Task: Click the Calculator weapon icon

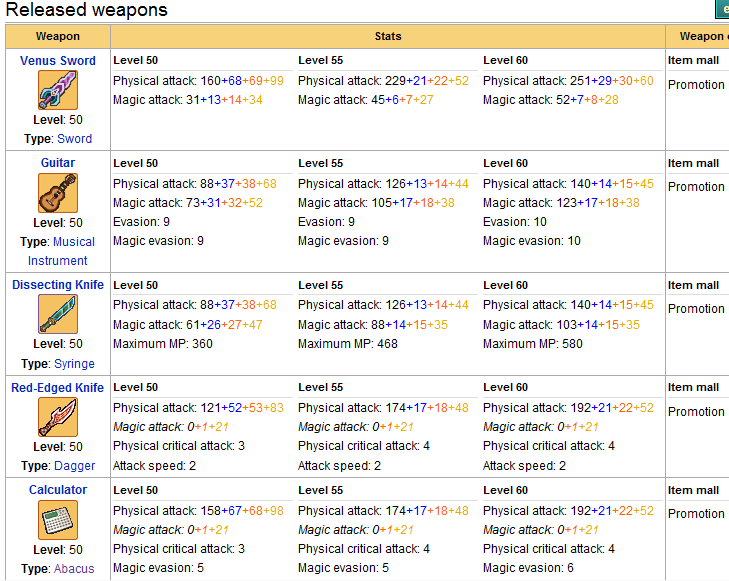Action: tap(58, 520)
